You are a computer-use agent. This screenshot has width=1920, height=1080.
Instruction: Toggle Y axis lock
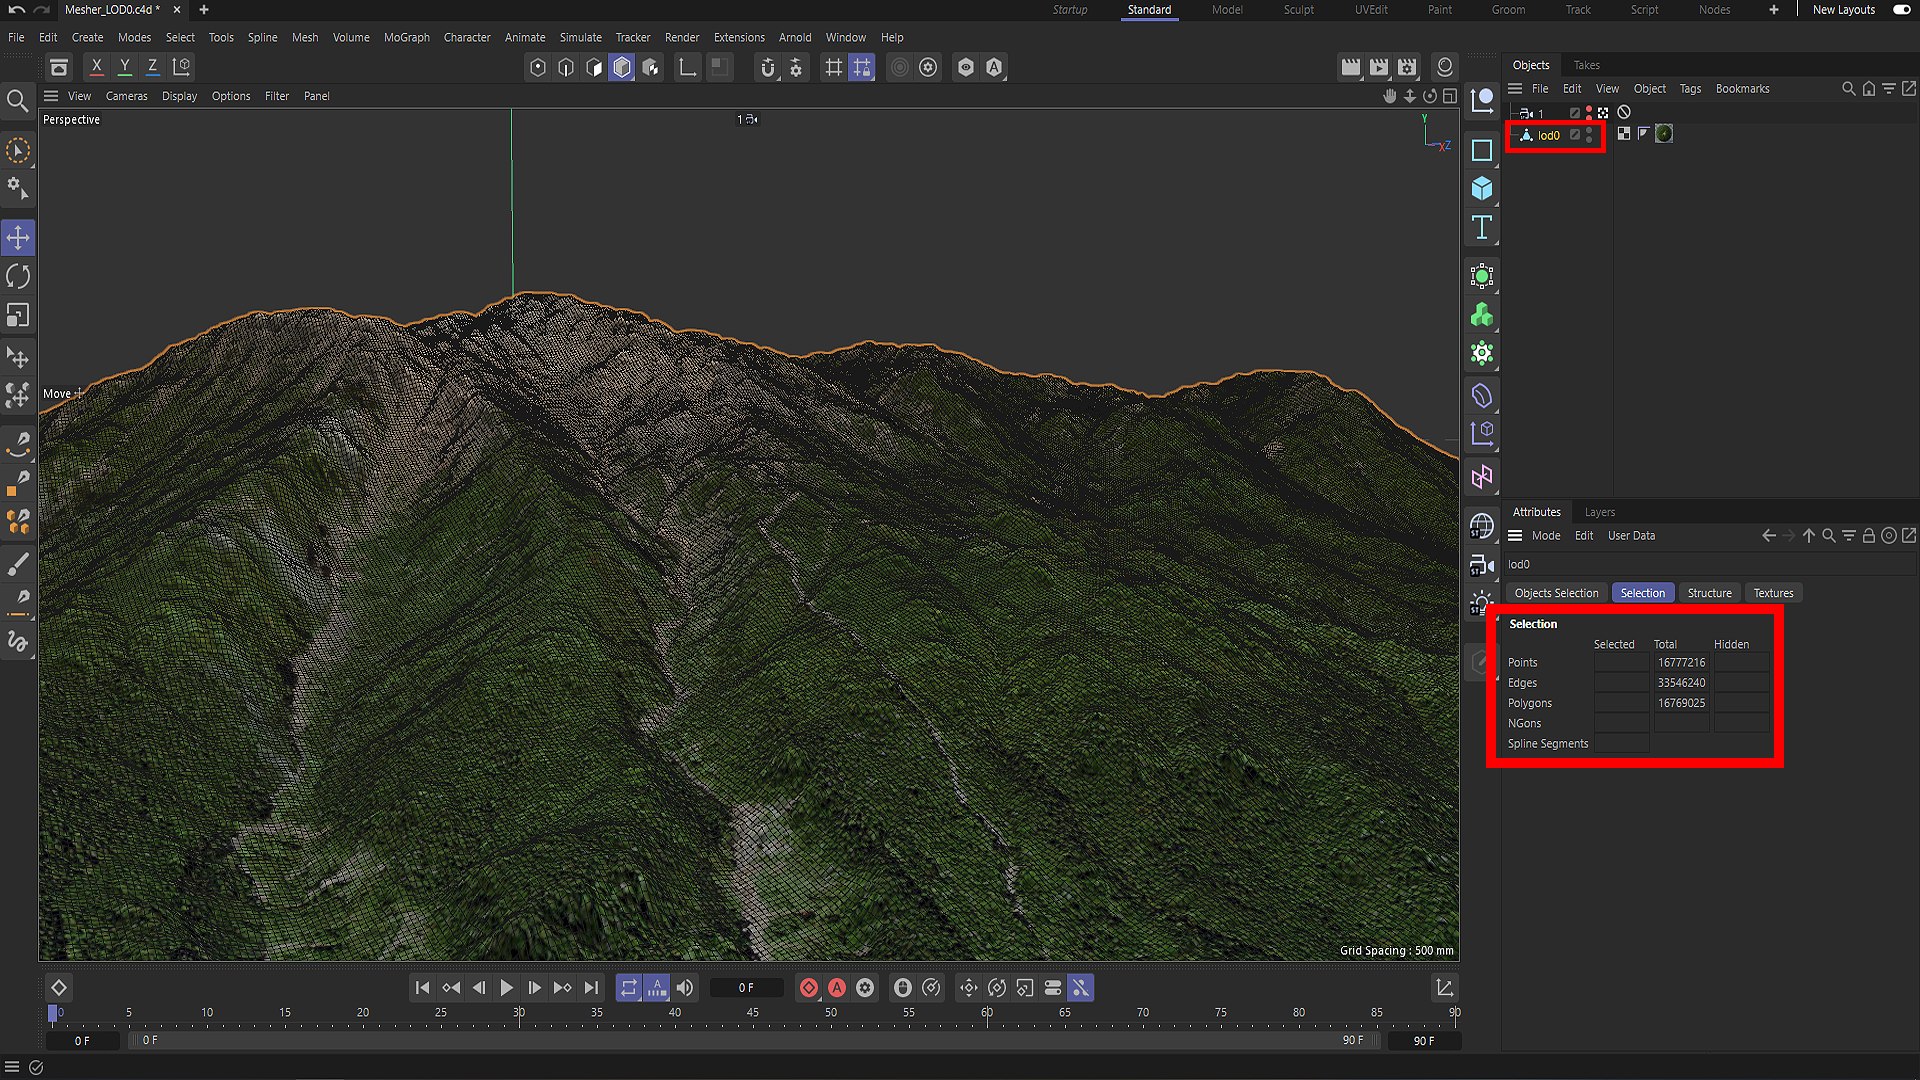(125, 67)
